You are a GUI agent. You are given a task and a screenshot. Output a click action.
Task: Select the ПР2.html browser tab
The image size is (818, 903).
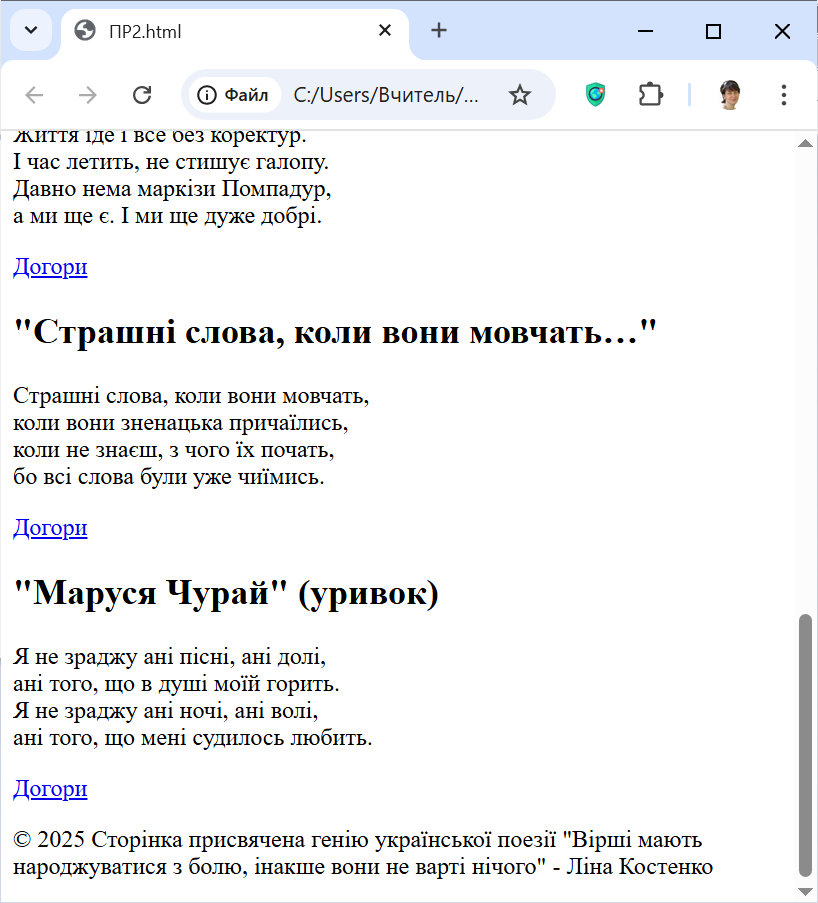click(x=220, y=32)
